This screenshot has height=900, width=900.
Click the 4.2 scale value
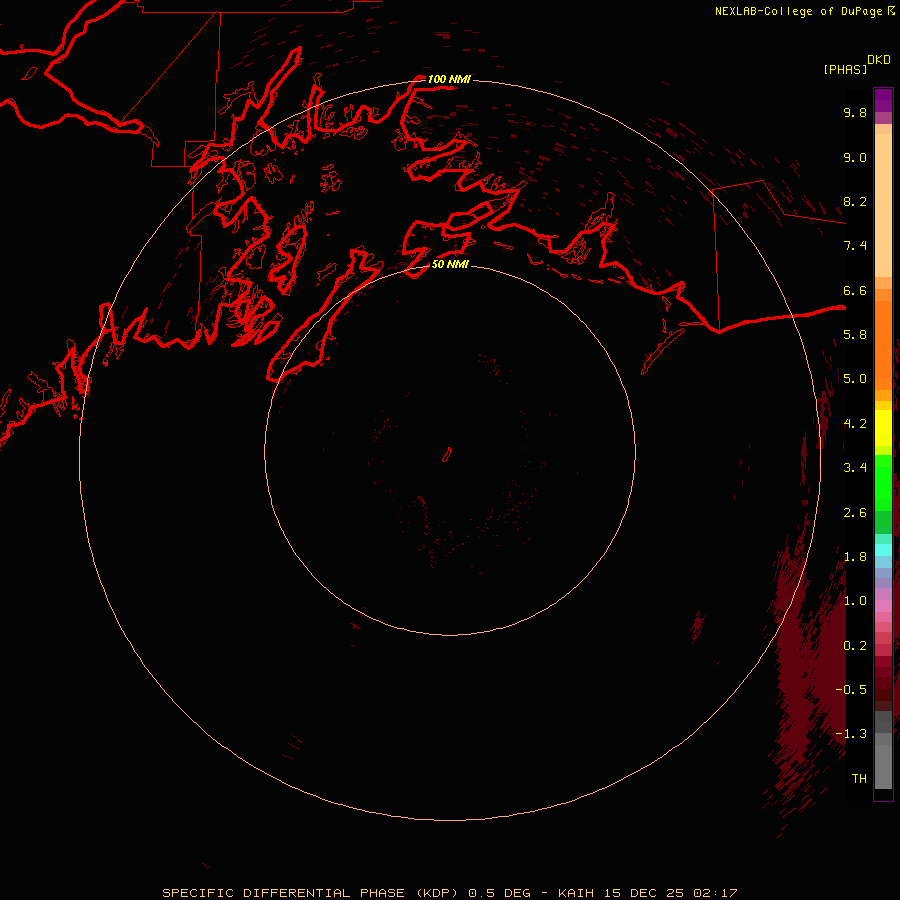tap(855, 424)
